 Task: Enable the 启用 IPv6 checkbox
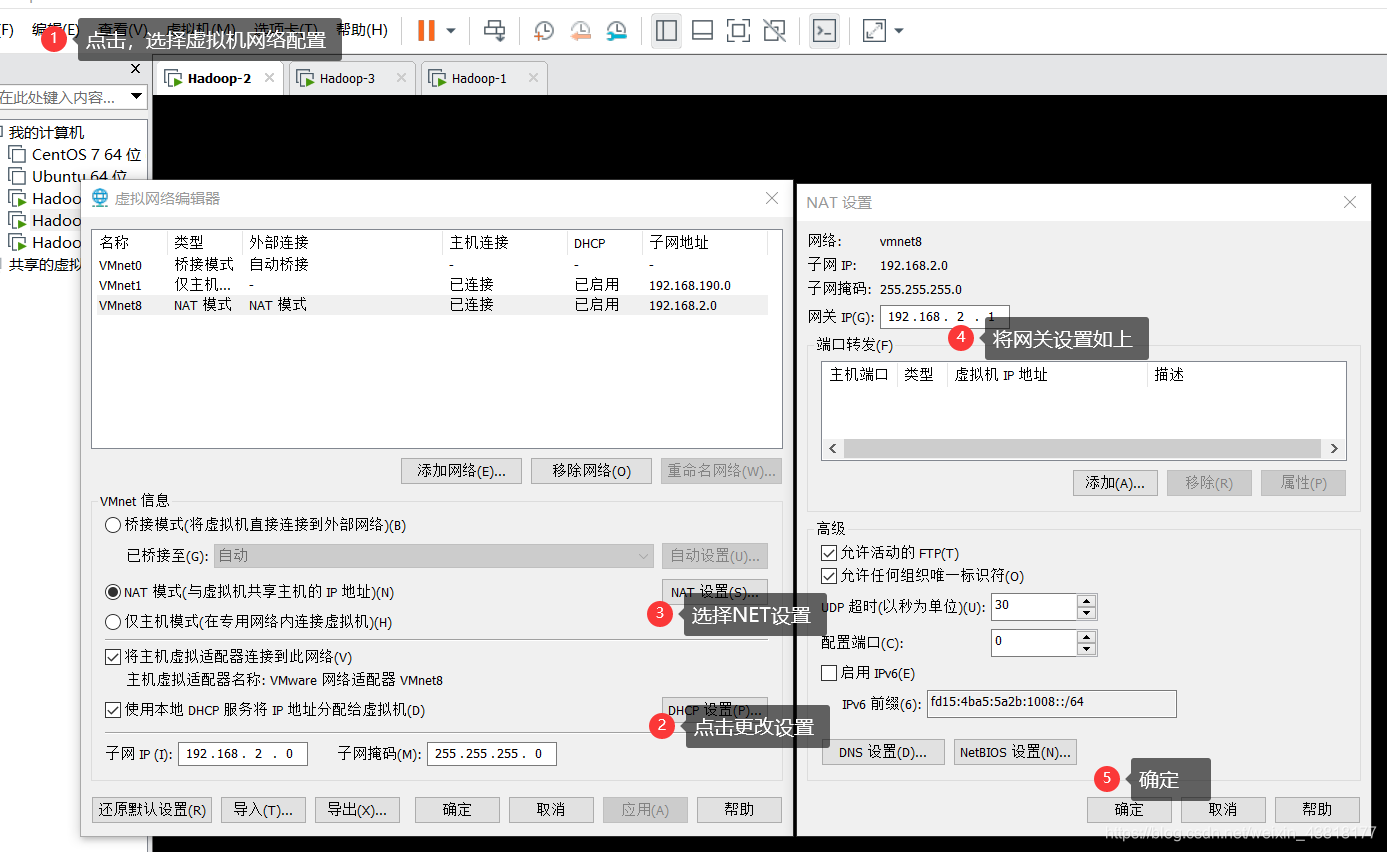click(x=828, y=673)
